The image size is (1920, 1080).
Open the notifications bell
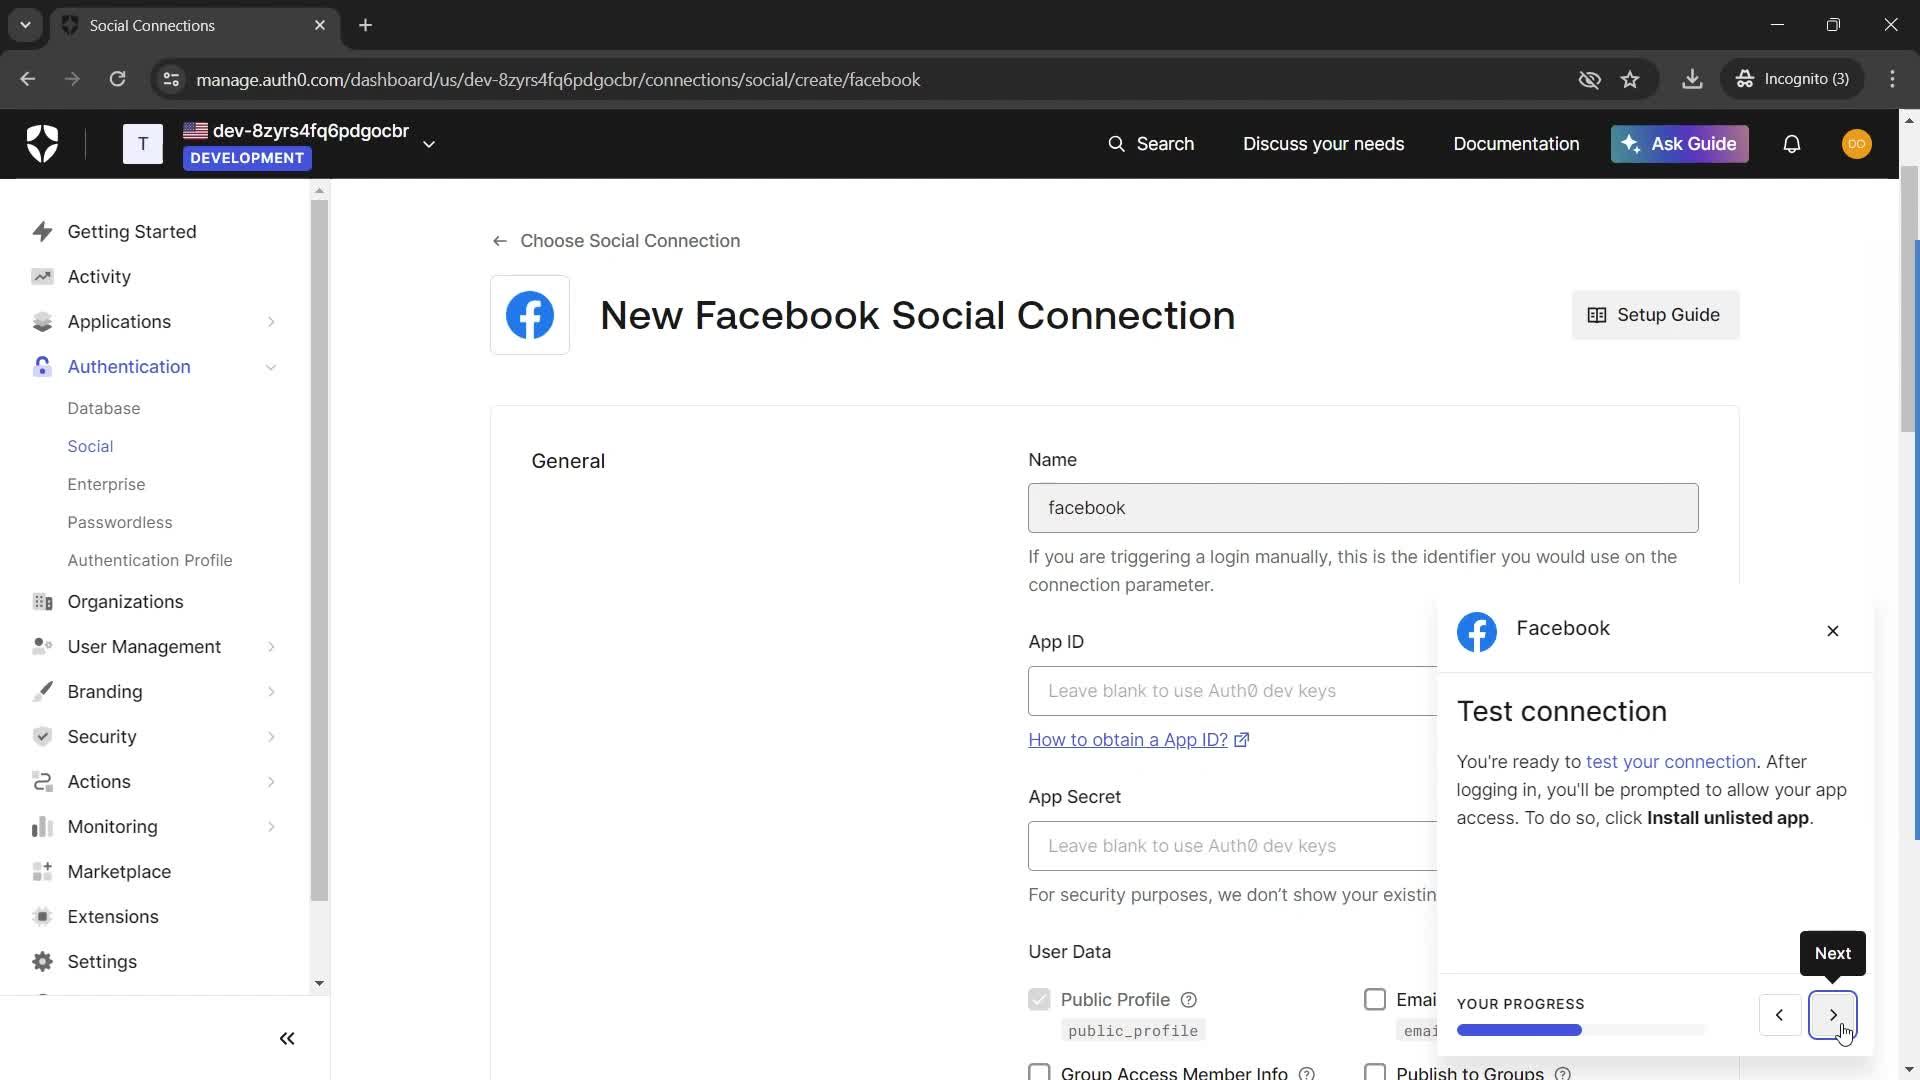[1792, 144]
